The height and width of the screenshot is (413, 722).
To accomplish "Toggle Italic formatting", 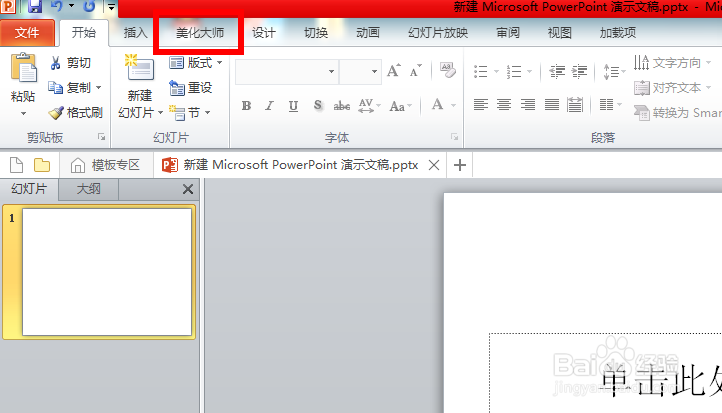I will pos(269,106).
